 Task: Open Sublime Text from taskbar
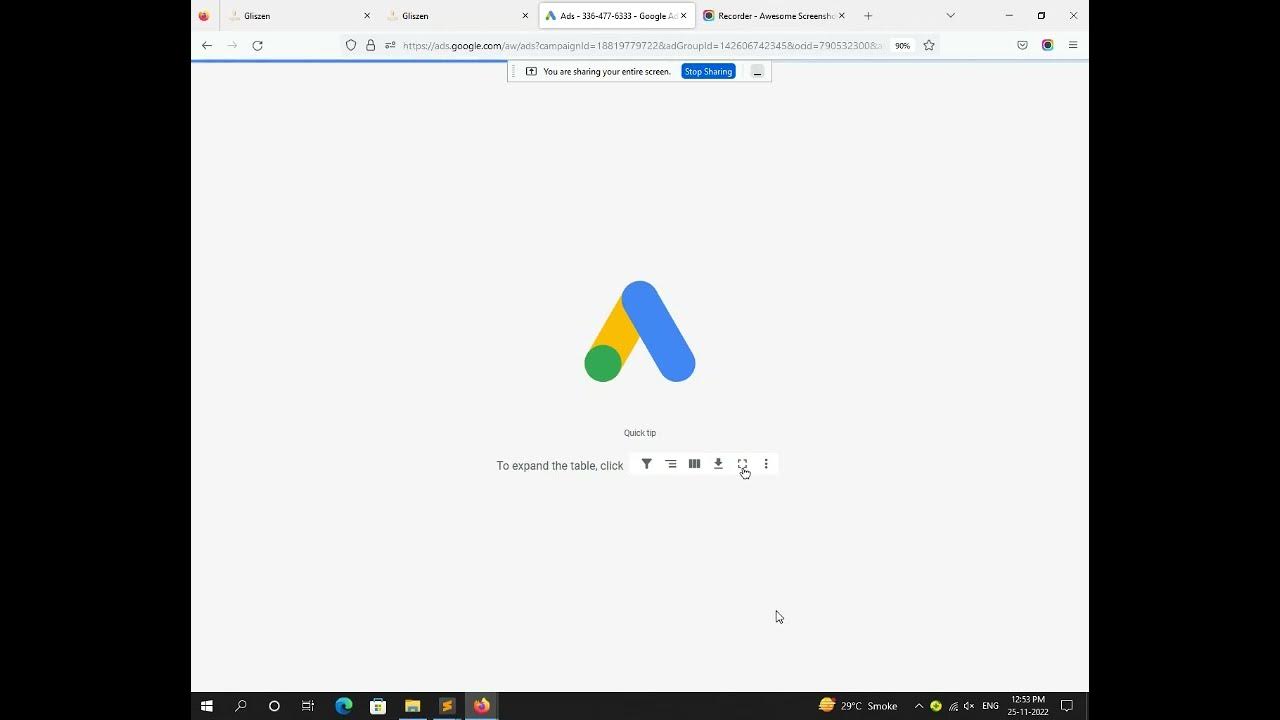[447, 706]
